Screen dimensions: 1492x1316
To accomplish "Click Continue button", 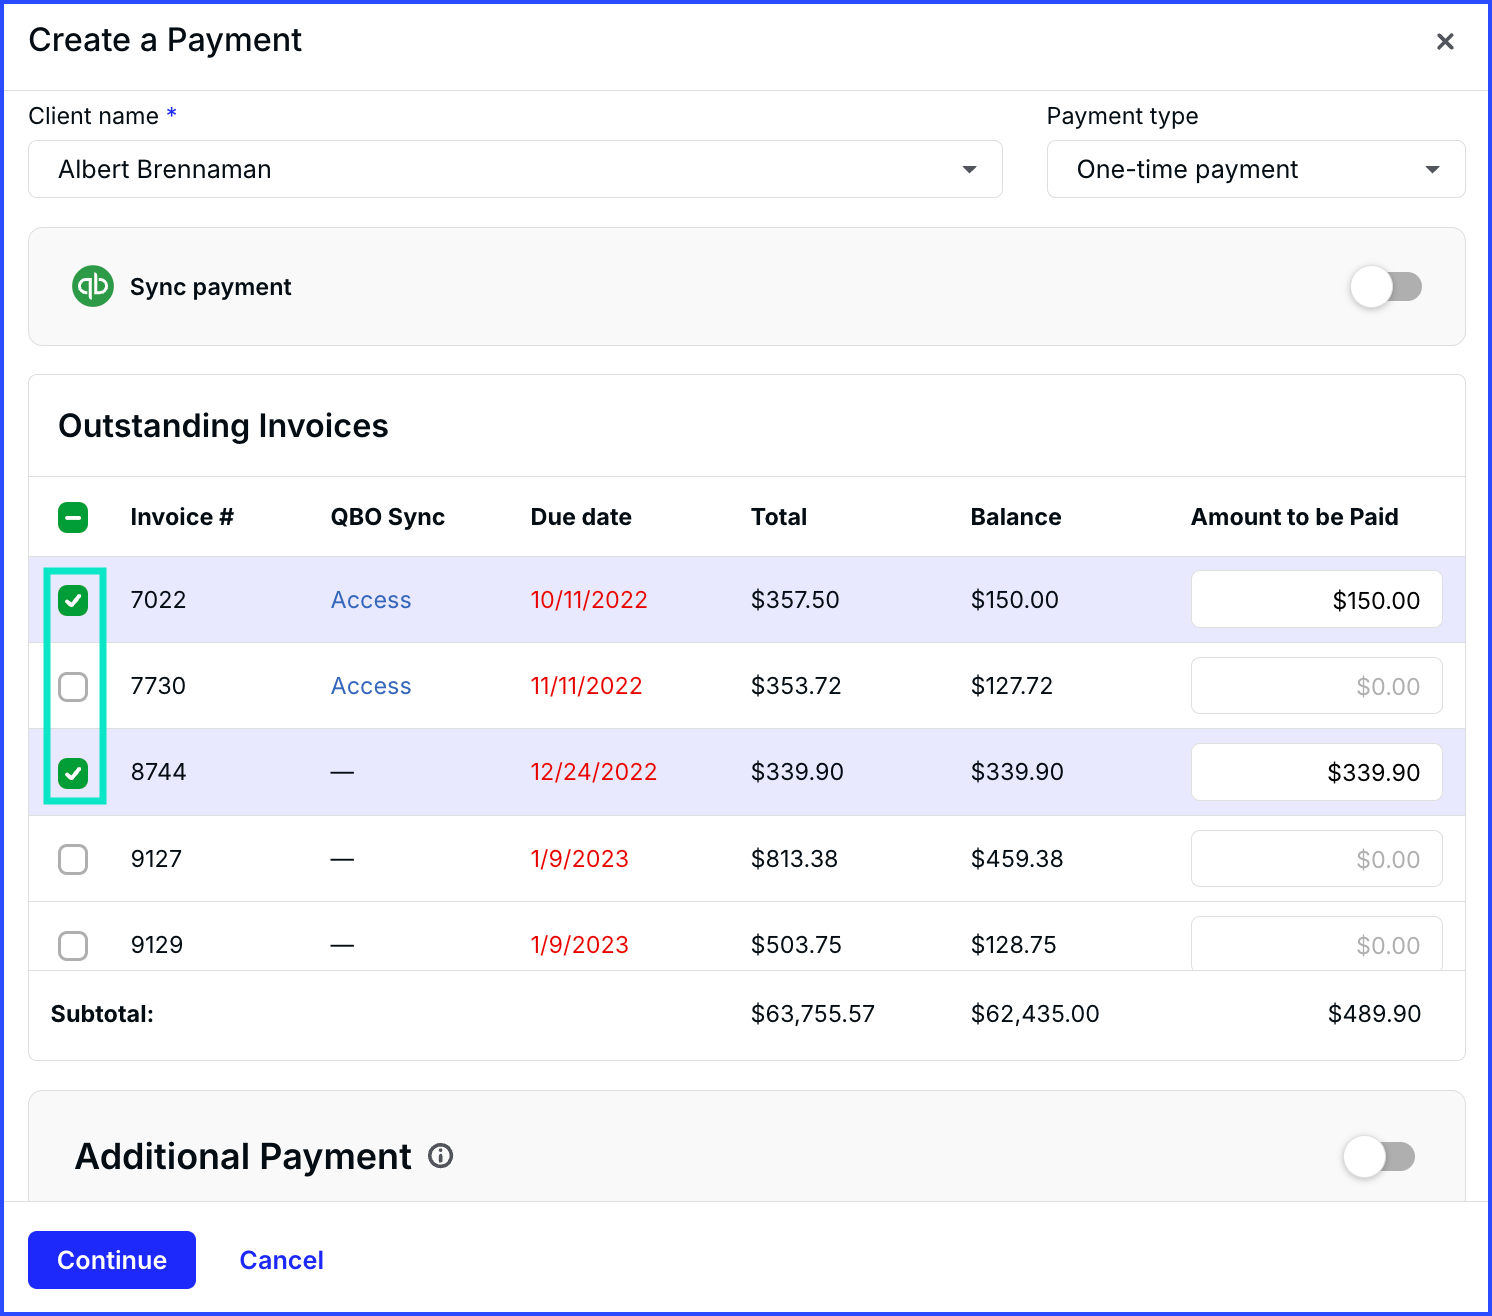I will 112,1260.
